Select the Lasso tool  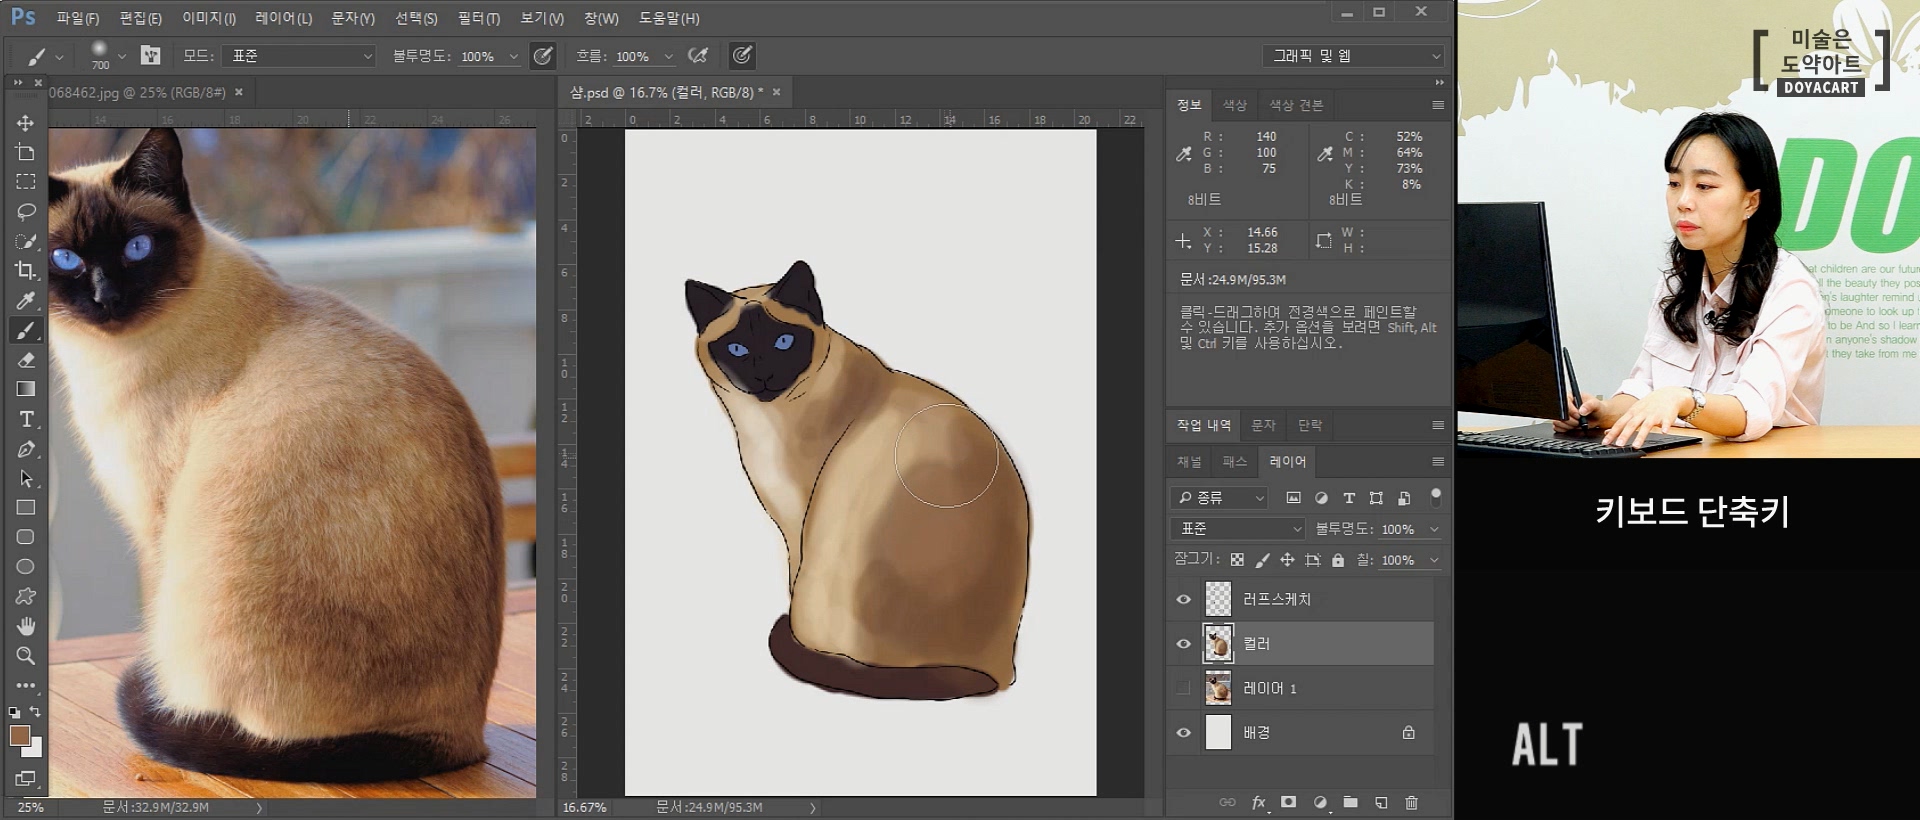click(x=26, y=211)
